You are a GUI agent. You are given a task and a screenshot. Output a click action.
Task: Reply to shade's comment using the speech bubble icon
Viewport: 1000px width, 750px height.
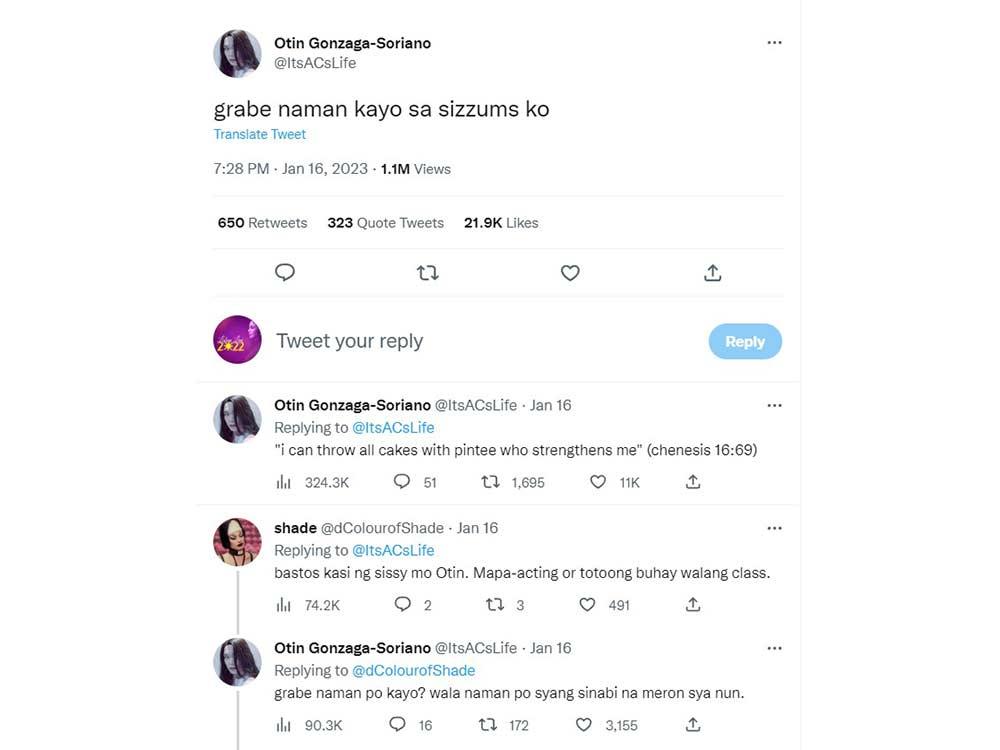click(x=402, y=604)
